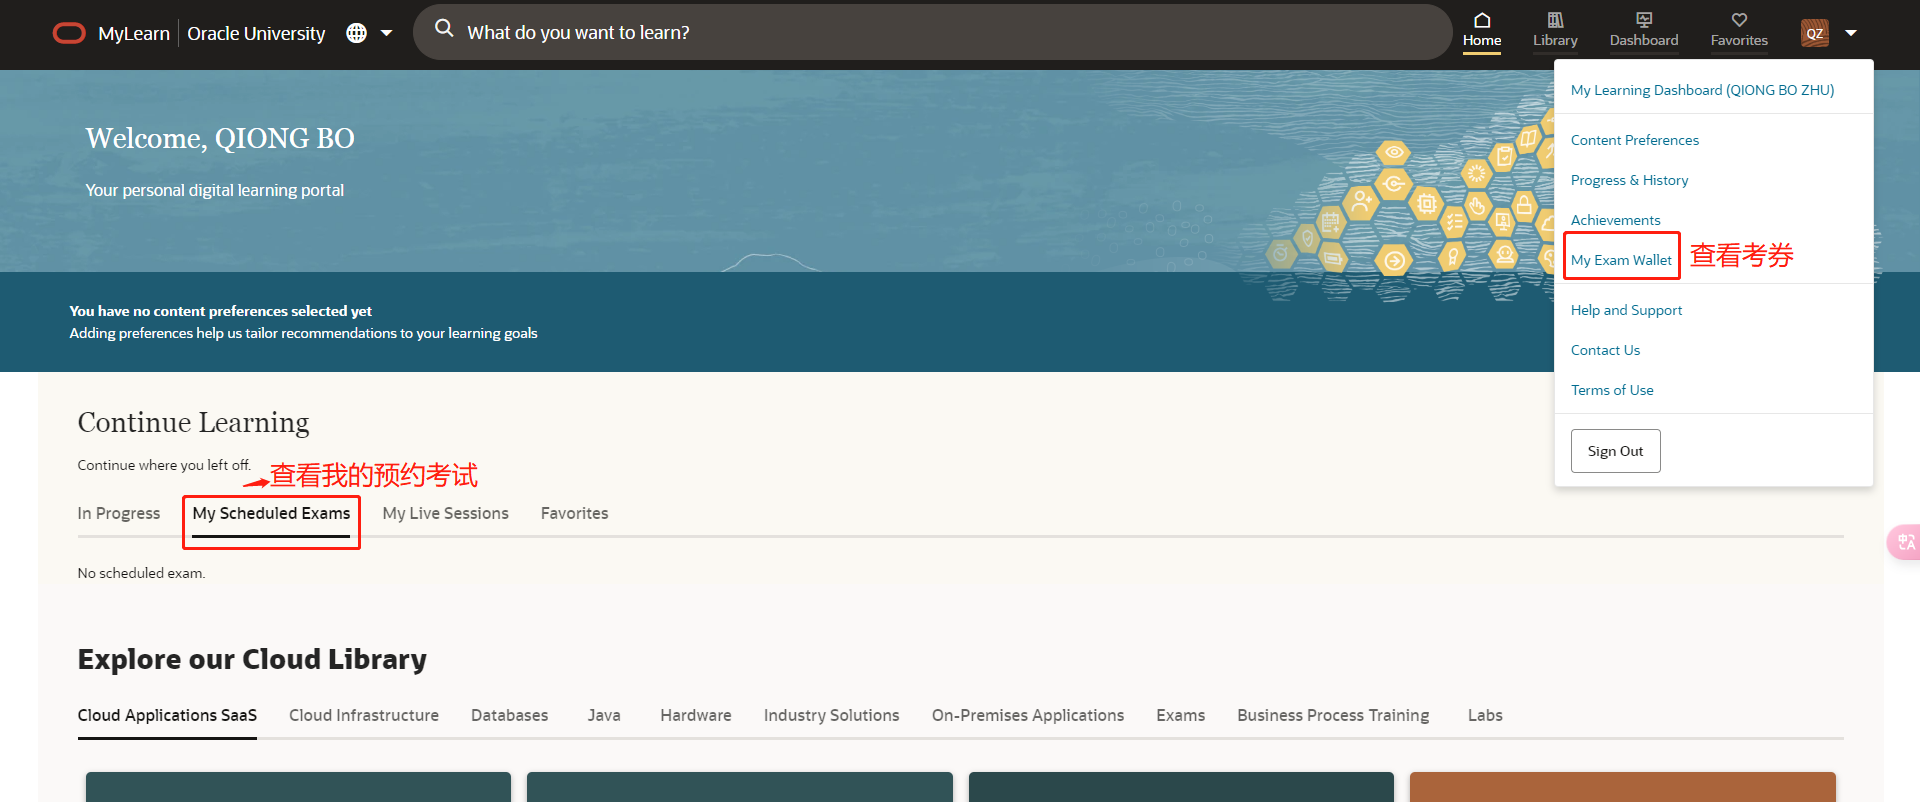
Task: Select On-Premises Applications library tab
Action: tap(1028, 715)
